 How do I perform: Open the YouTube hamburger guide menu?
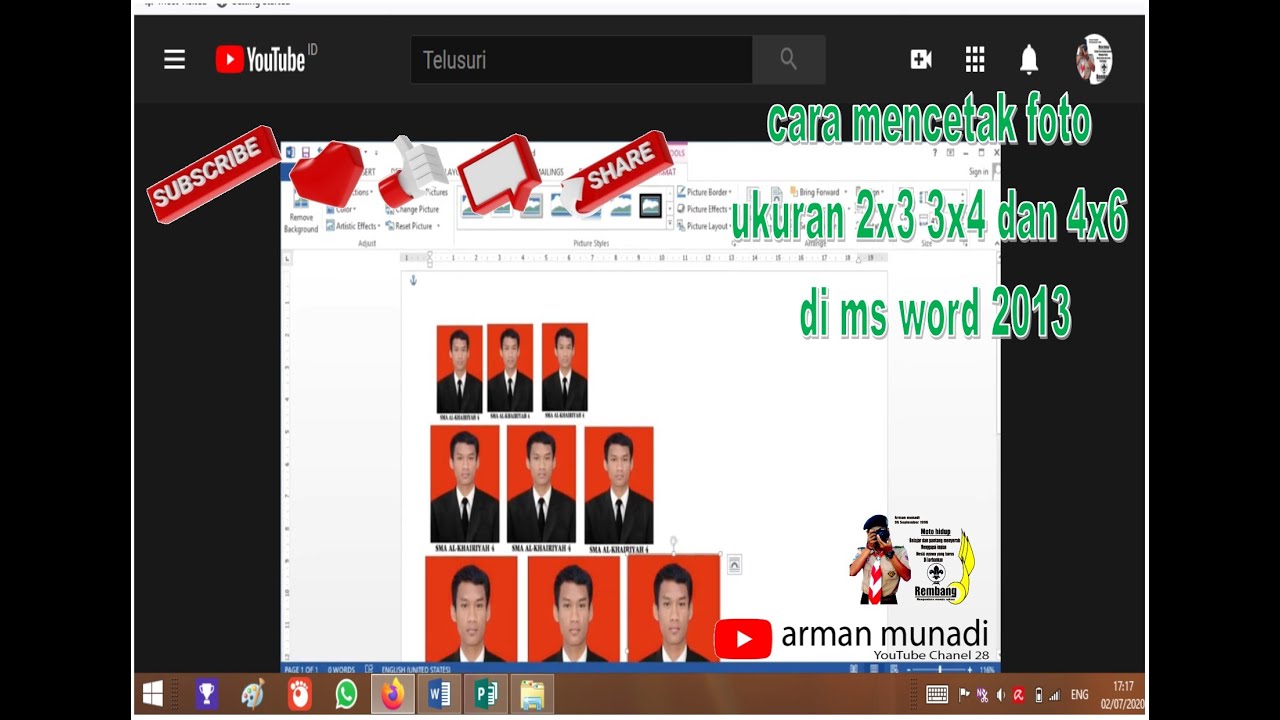pyautogui.click(x=175, y=60)
